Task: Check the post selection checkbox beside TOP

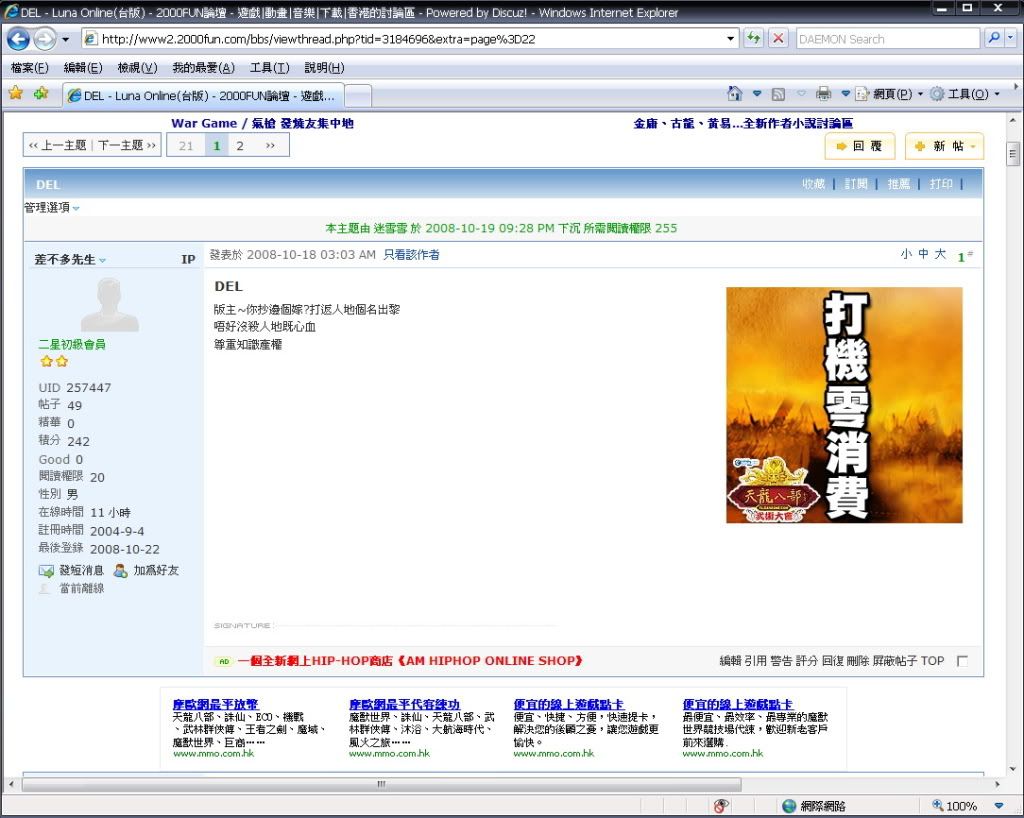Action: tap(962, 661)
